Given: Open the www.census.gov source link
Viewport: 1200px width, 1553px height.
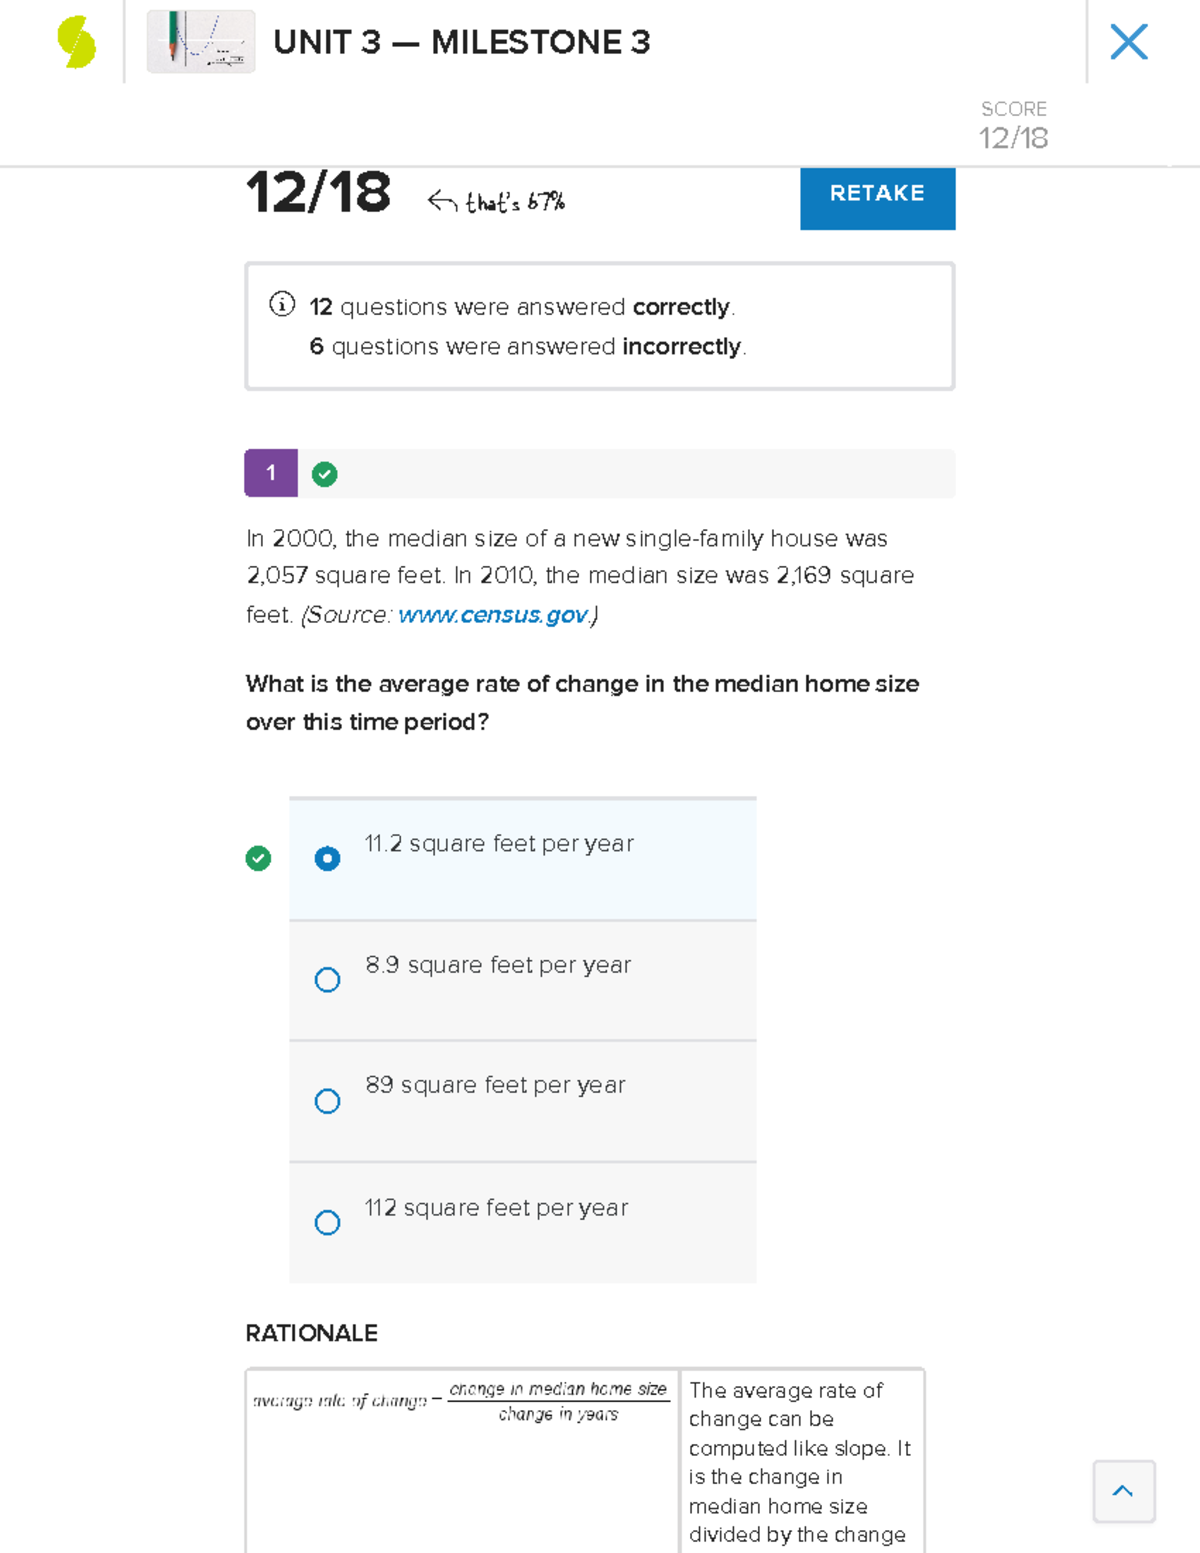Looking at the screenshot, I should tap(493, 615).
